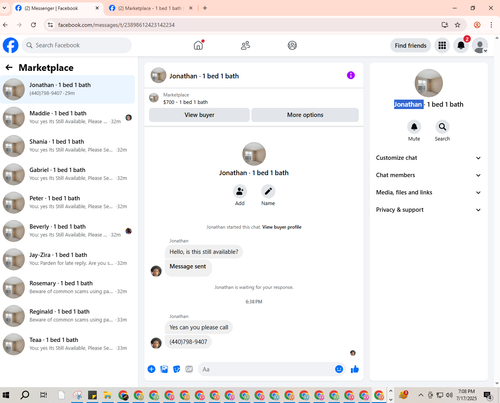Click the (440)798-9407 message bubble
This screenshot has height=403, width=500.
pyautogui.click(x=188, y=342)
